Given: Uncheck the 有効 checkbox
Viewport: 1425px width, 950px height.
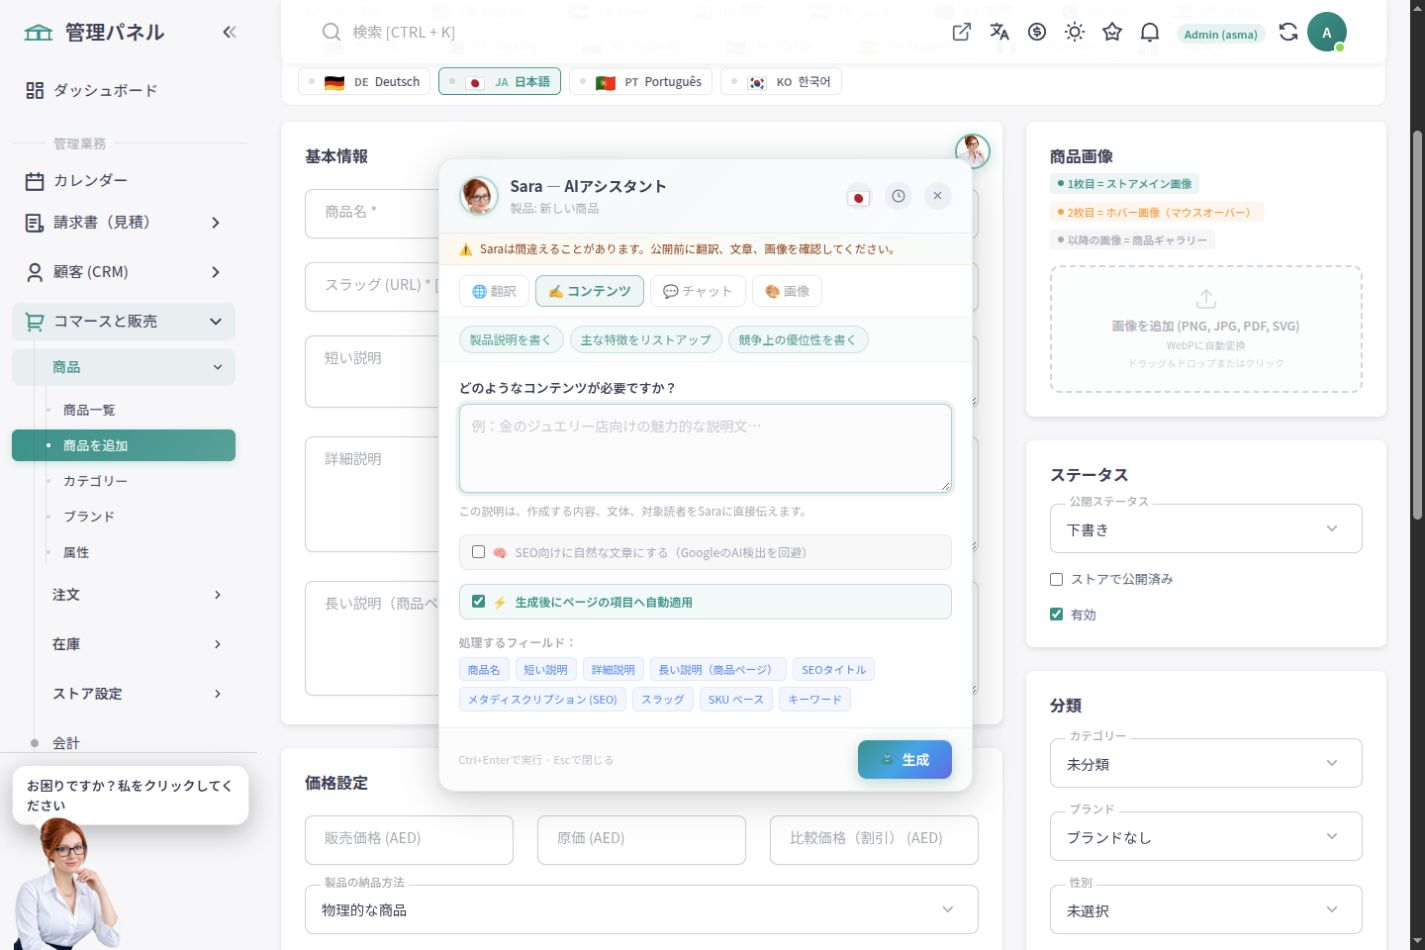Looking at the screenshot, I should pos(1056,614).
